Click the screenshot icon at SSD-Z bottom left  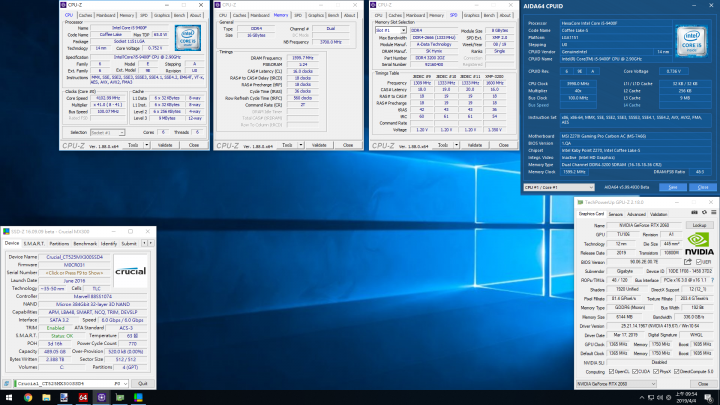click(x=6, y=383)
